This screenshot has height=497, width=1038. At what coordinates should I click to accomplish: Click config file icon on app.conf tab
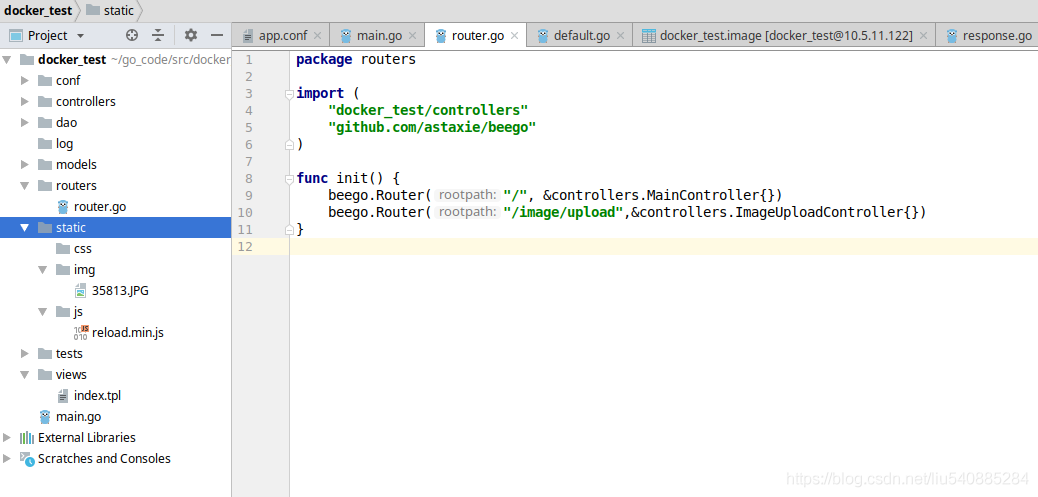248,36
